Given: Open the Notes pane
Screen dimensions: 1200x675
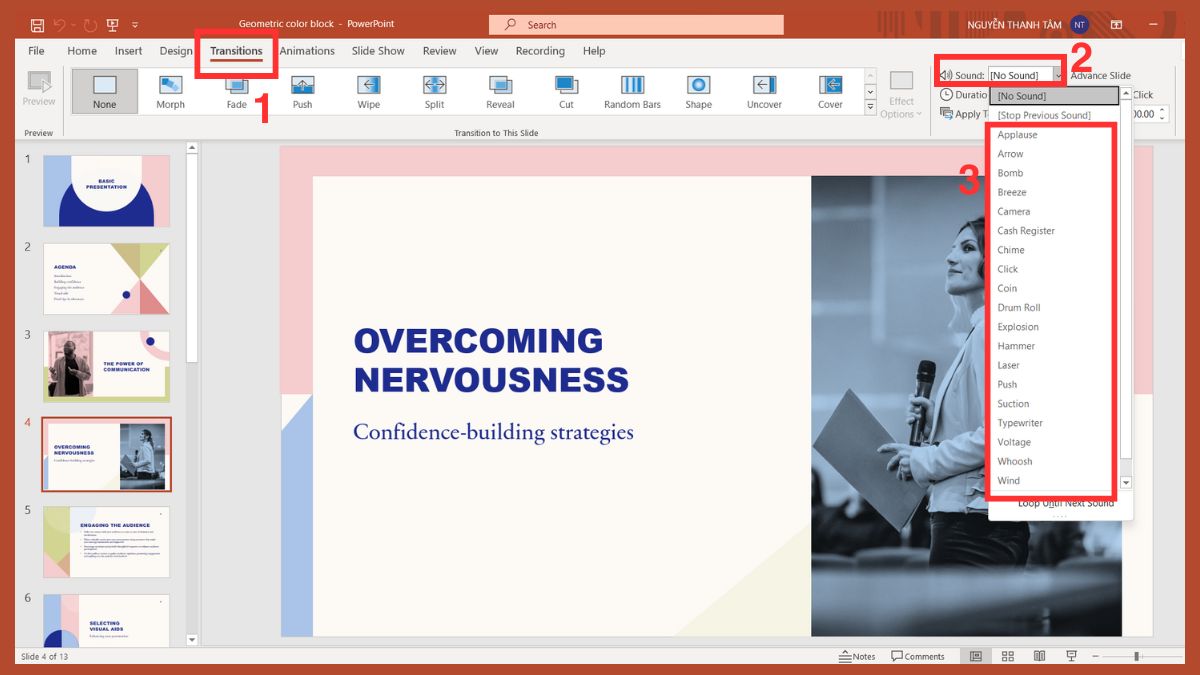Looking at the screenshot, I should [x=858, y=656].
